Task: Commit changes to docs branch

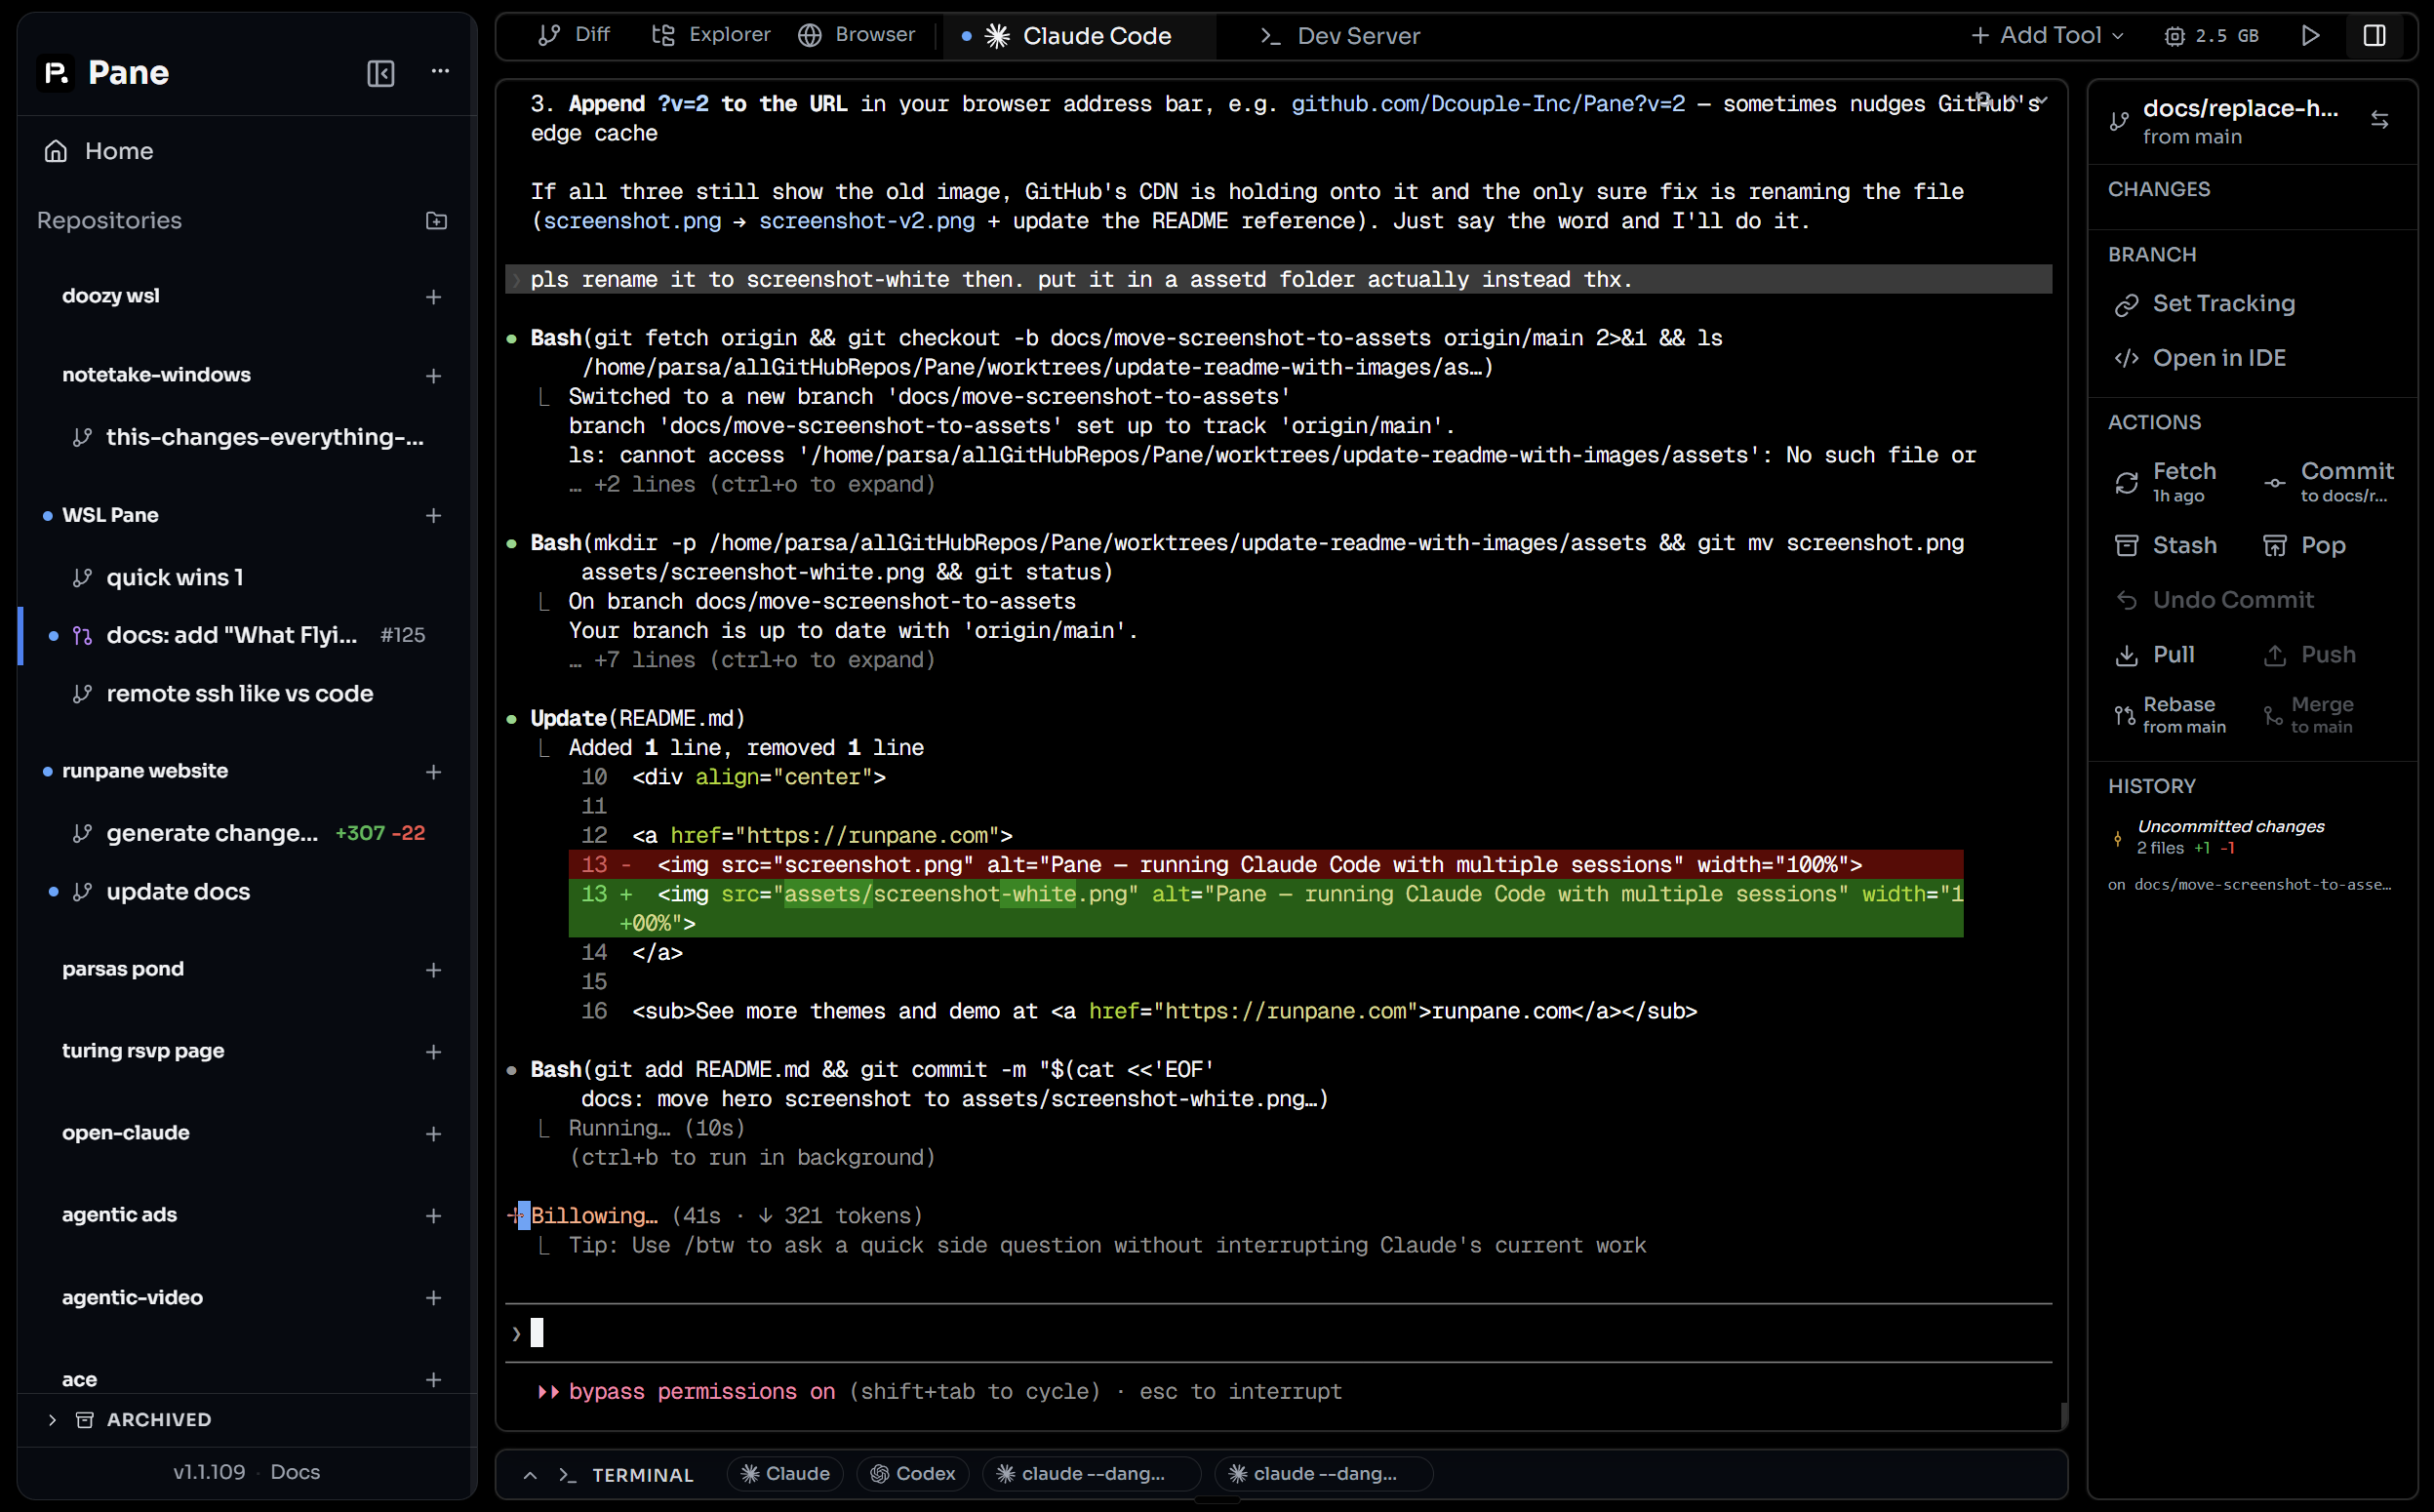Action: (2329, 482)
